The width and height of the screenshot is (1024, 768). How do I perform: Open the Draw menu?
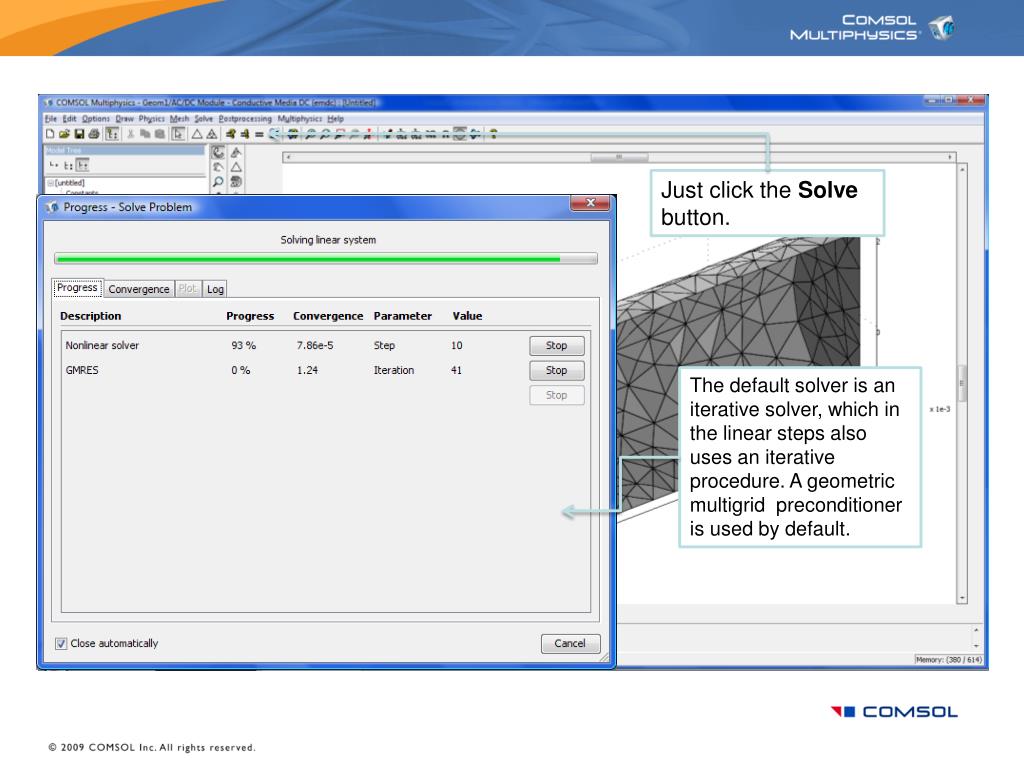[x=125, y=119]
